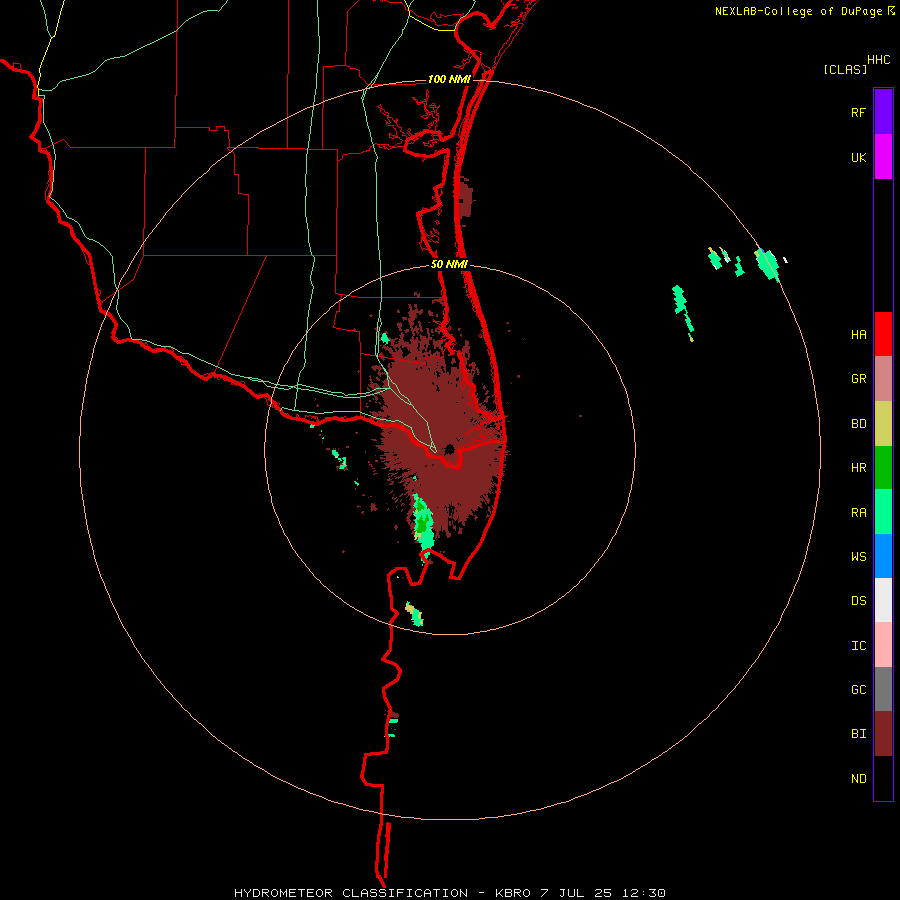Screen dimensions: 900x900
Task: Click the UK magenta legend swatch
Action: tap(883, 157)
